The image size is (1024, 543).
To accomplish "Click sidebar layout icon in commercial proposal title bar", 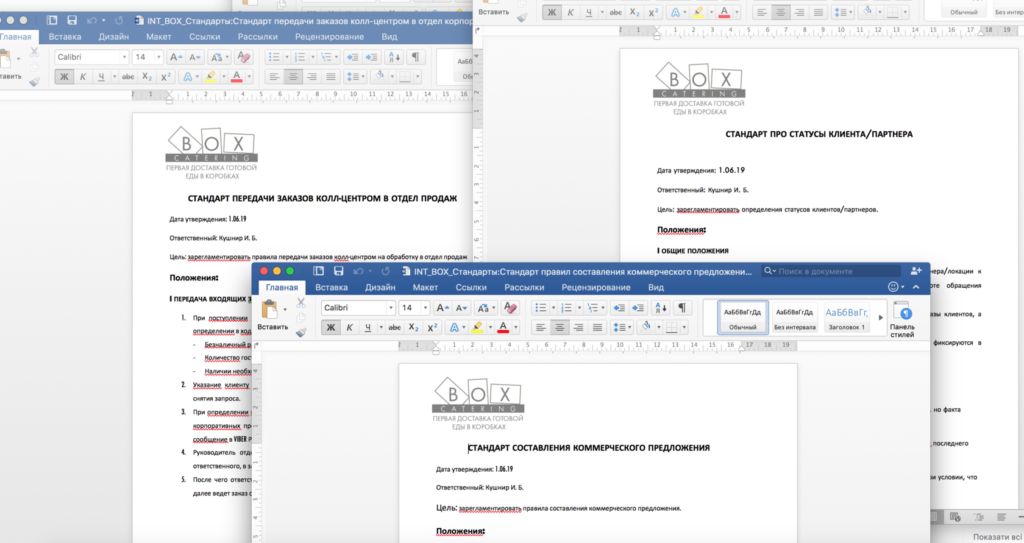I will [x=318, y=271].
